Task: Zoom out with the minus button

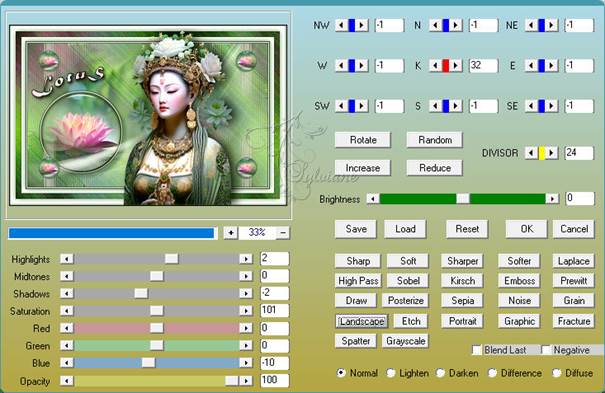Action: (283, 233)
